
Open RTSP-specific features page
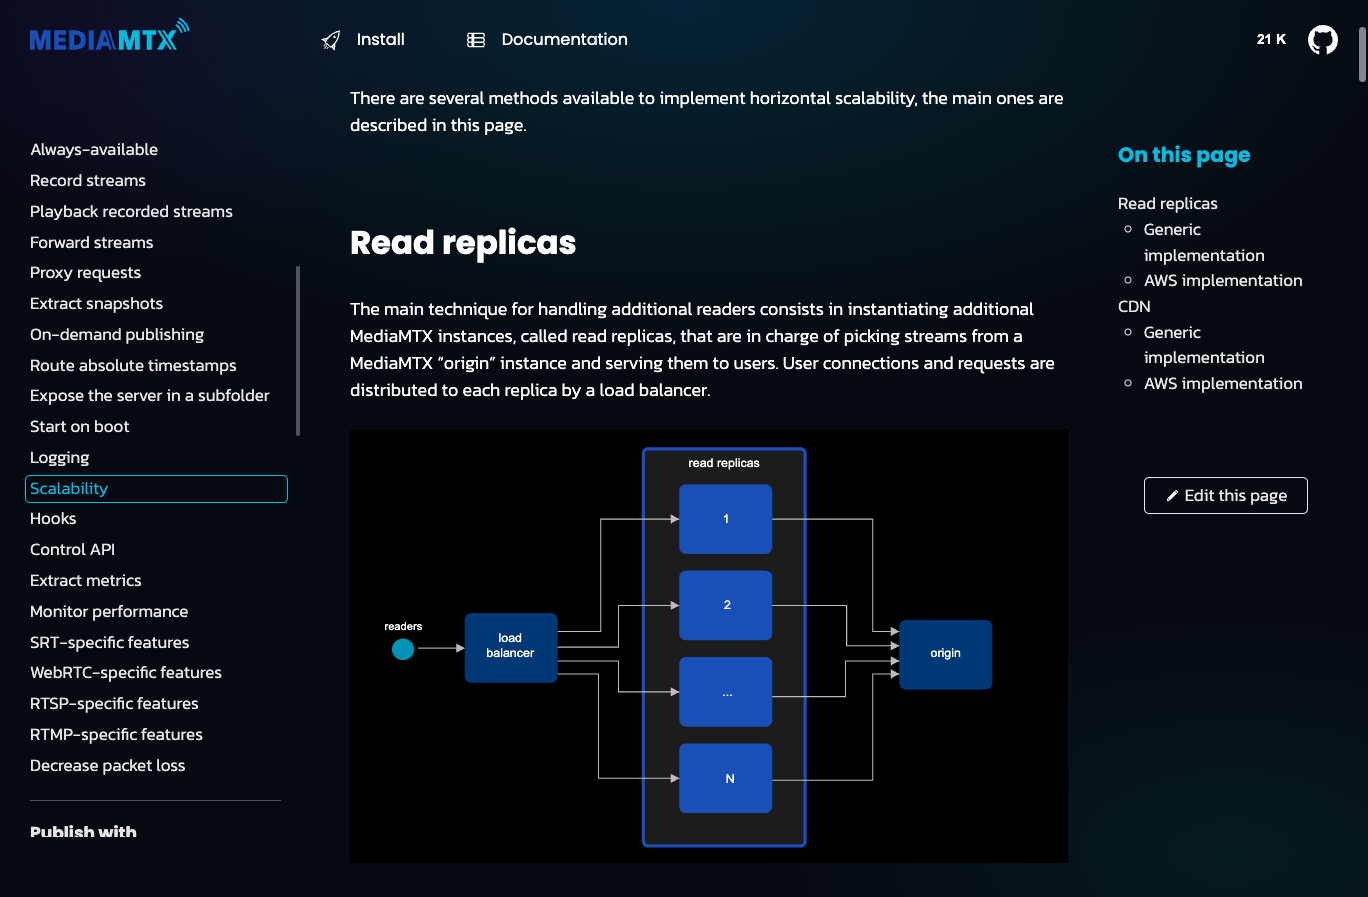click(x=114, y=704)
